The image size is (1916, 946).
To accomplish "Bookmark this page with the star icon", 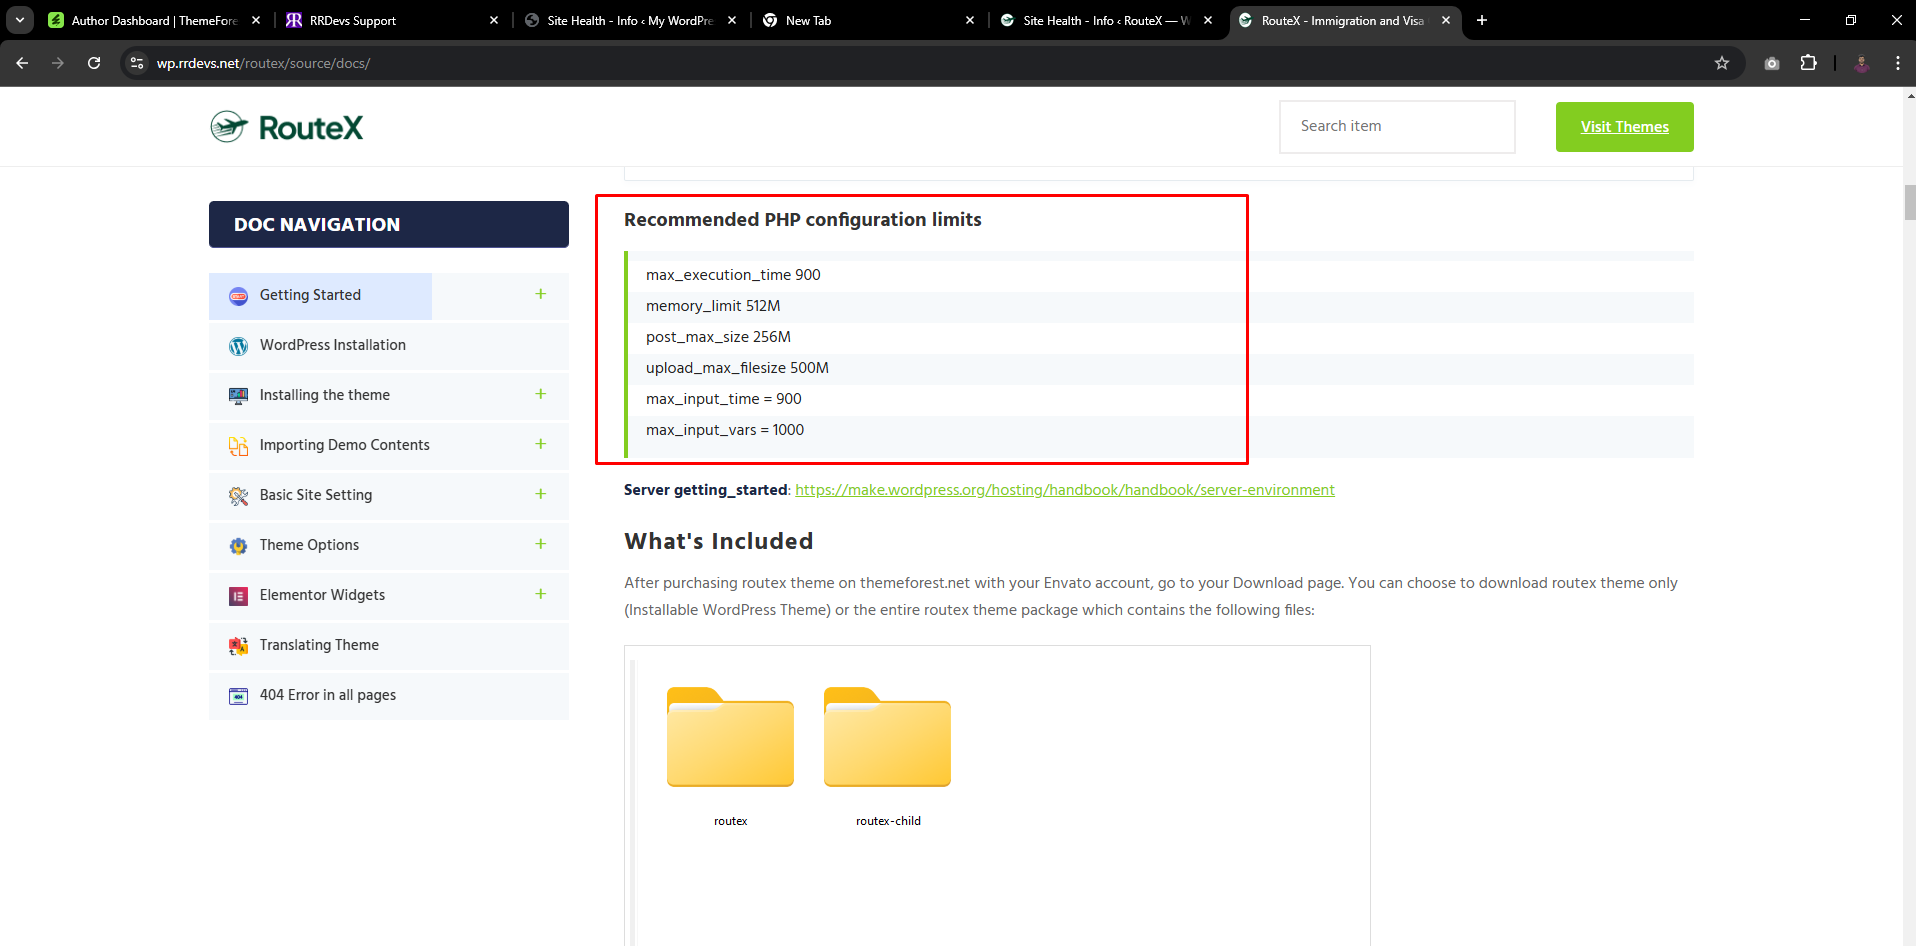I will (x=1722, y=63).
